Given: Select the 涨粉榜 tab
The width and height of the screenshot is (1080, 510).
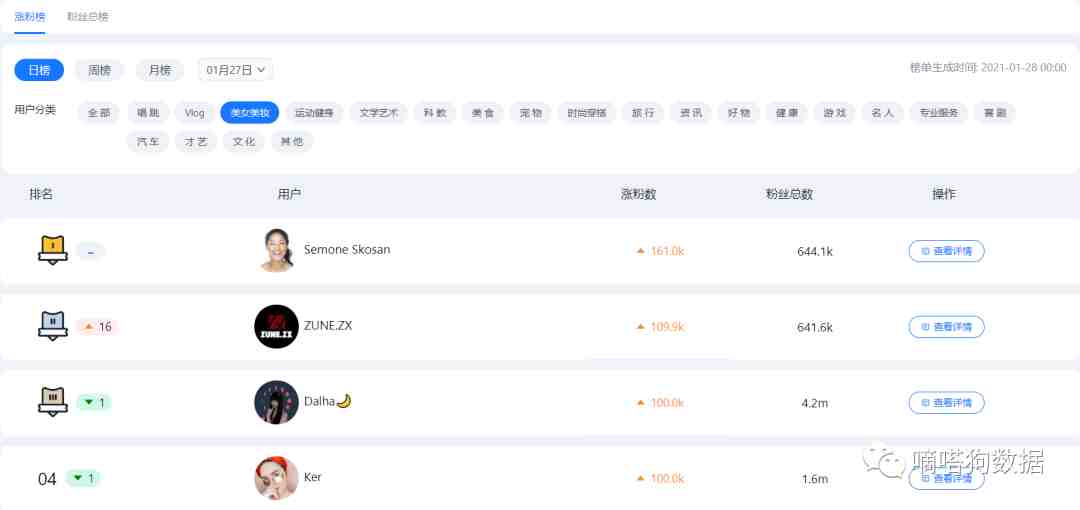Looking at the screenshot, I should coord(30,17).
